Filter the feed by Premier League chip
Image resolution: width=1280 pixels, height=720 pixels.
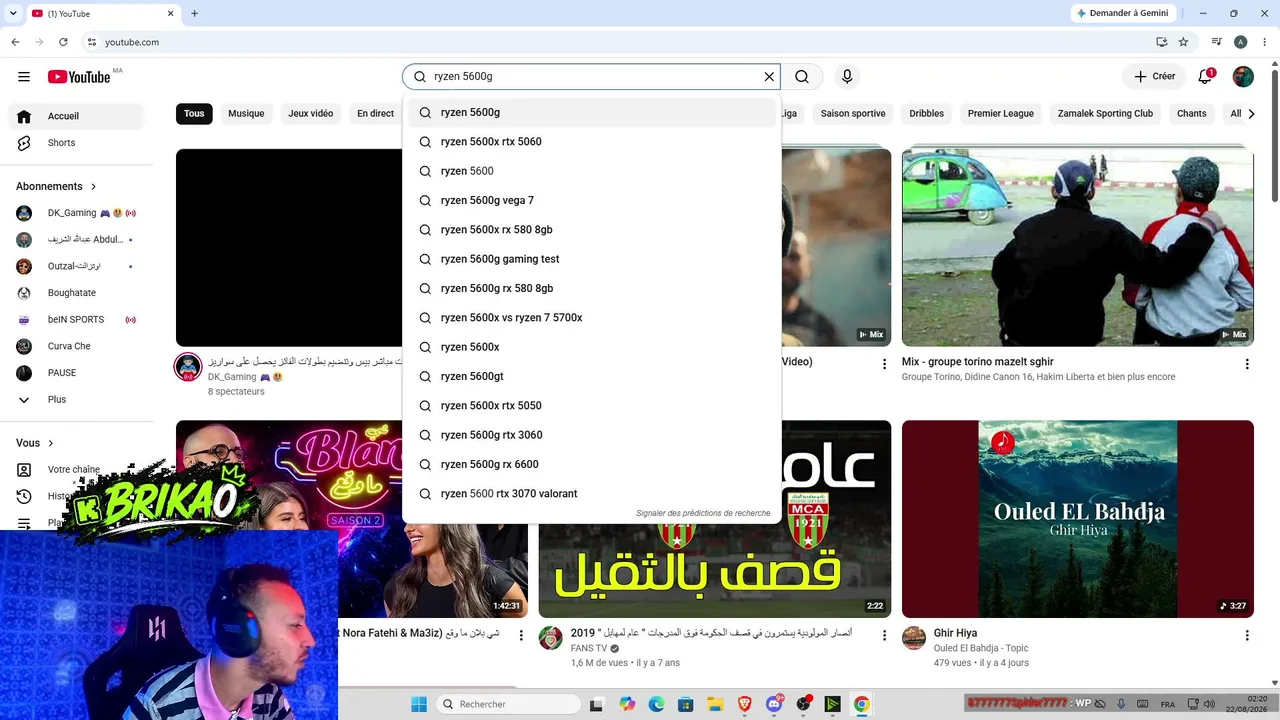(x=1001, y=114)
